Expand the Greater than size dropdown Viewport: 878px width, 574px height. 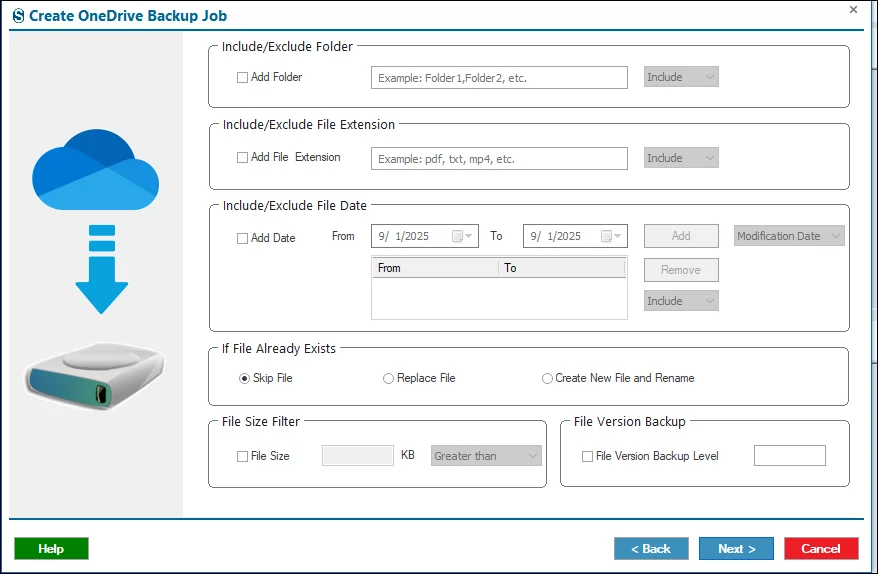[486, 456]
